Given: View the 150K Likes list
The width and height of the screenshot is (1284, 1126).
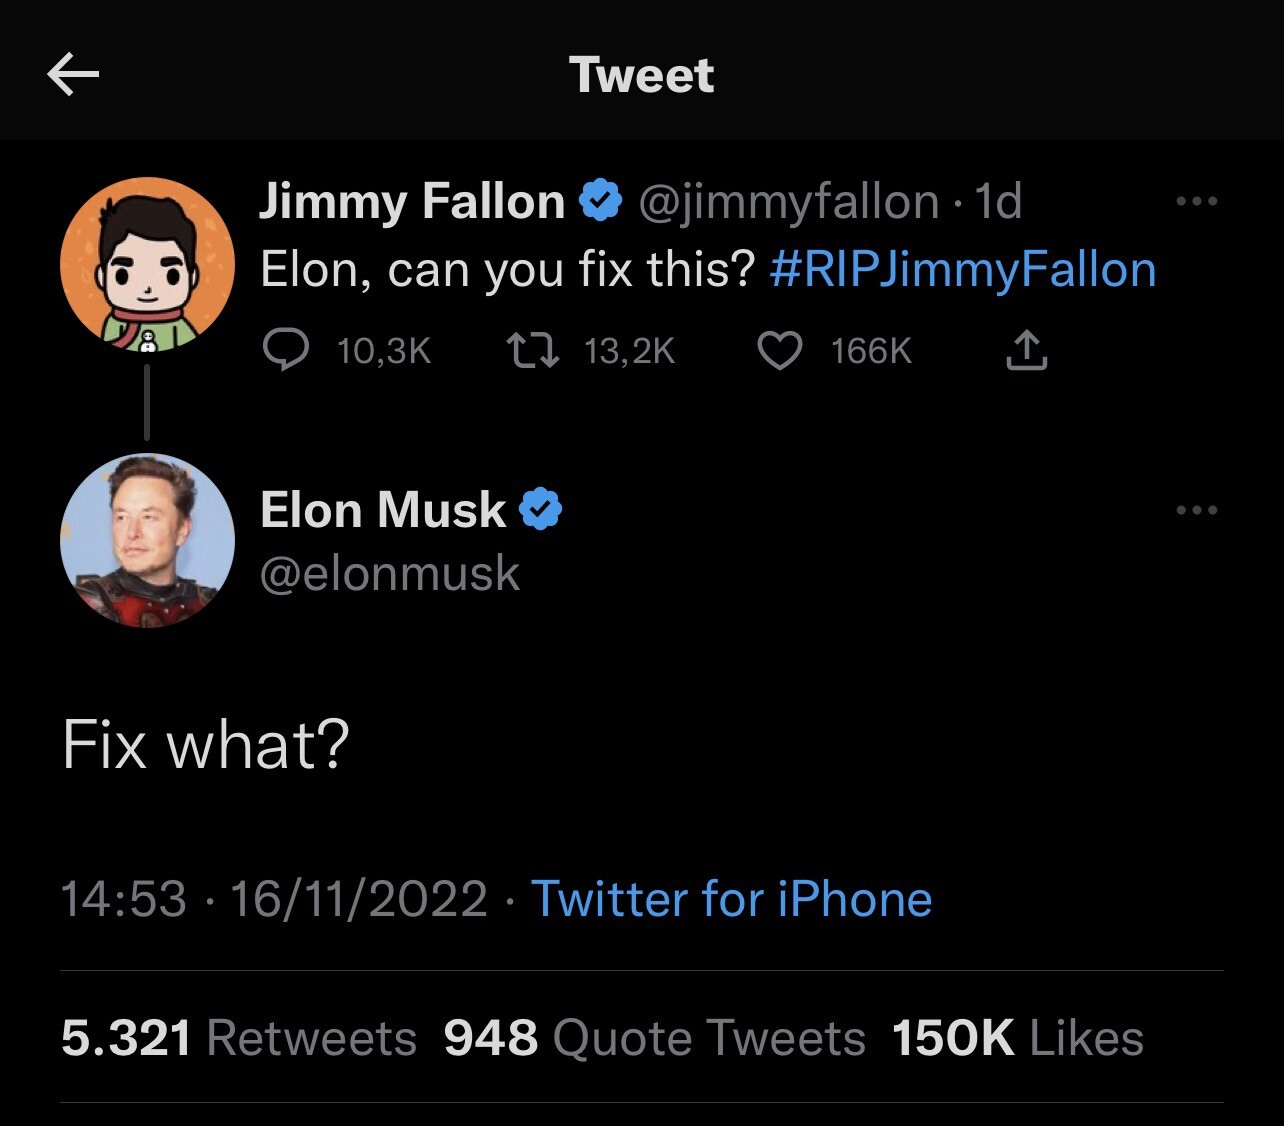Looking at the screenshot, I should 1017,1038.
